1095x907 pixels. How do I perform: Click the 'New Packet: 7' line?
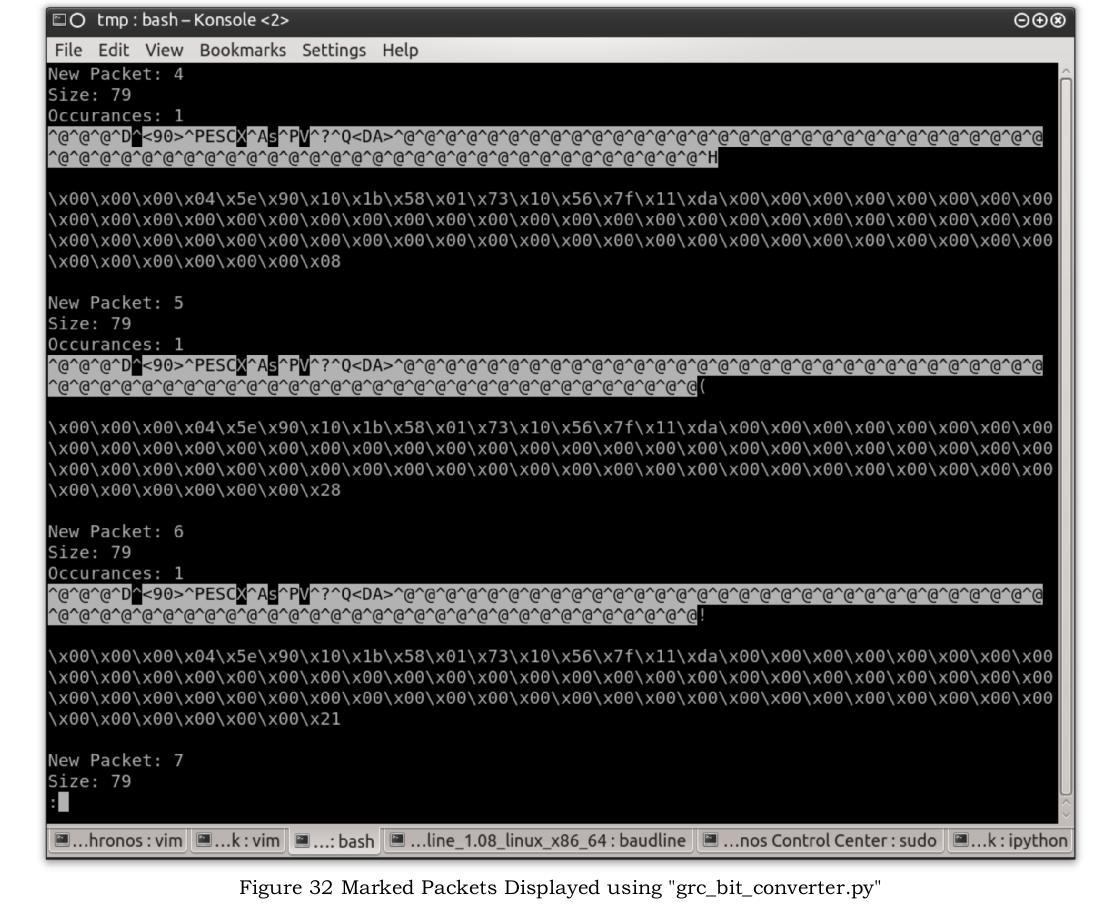click(115, 760)
